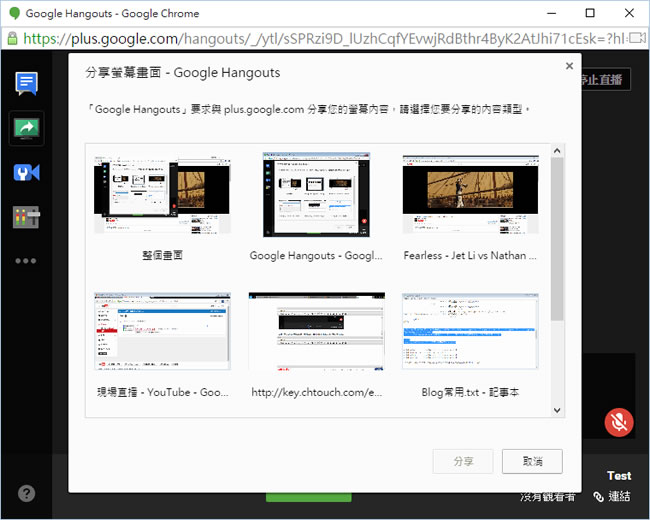Select the Blog常用.txt Notepad thumbnail
Screen dimensions: 650x520
[x=470, y=335]
